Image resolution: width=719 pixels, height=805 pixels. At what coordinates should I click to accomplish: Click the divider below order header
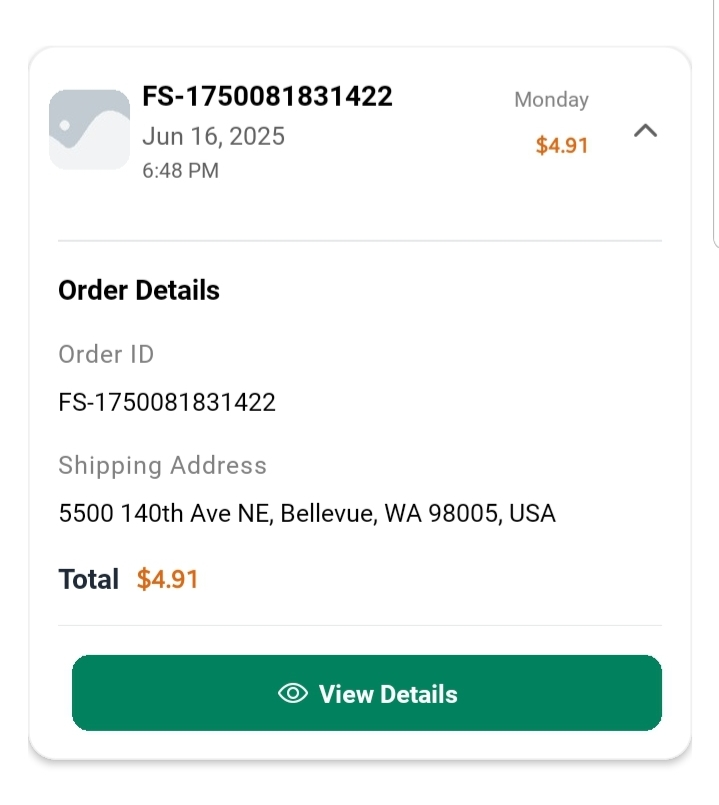360,241
